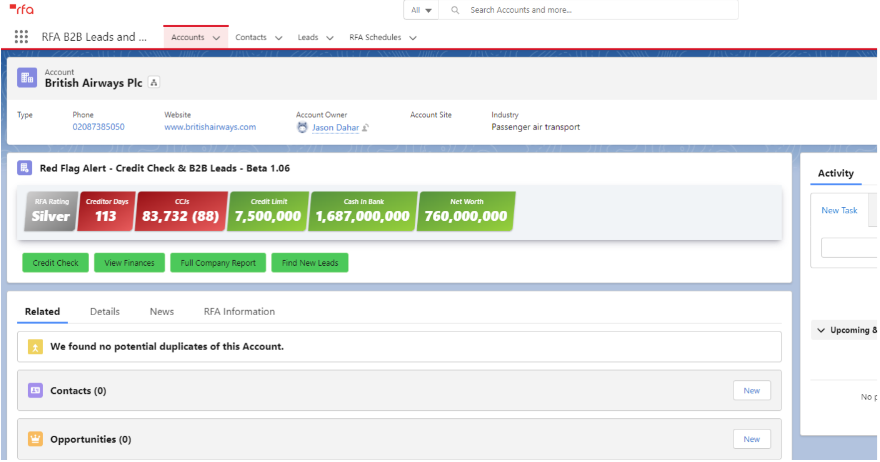The width and height of the screenshot is (880, 462).
Task: Click the rfa logo
Action: click(x=22, y=9)
